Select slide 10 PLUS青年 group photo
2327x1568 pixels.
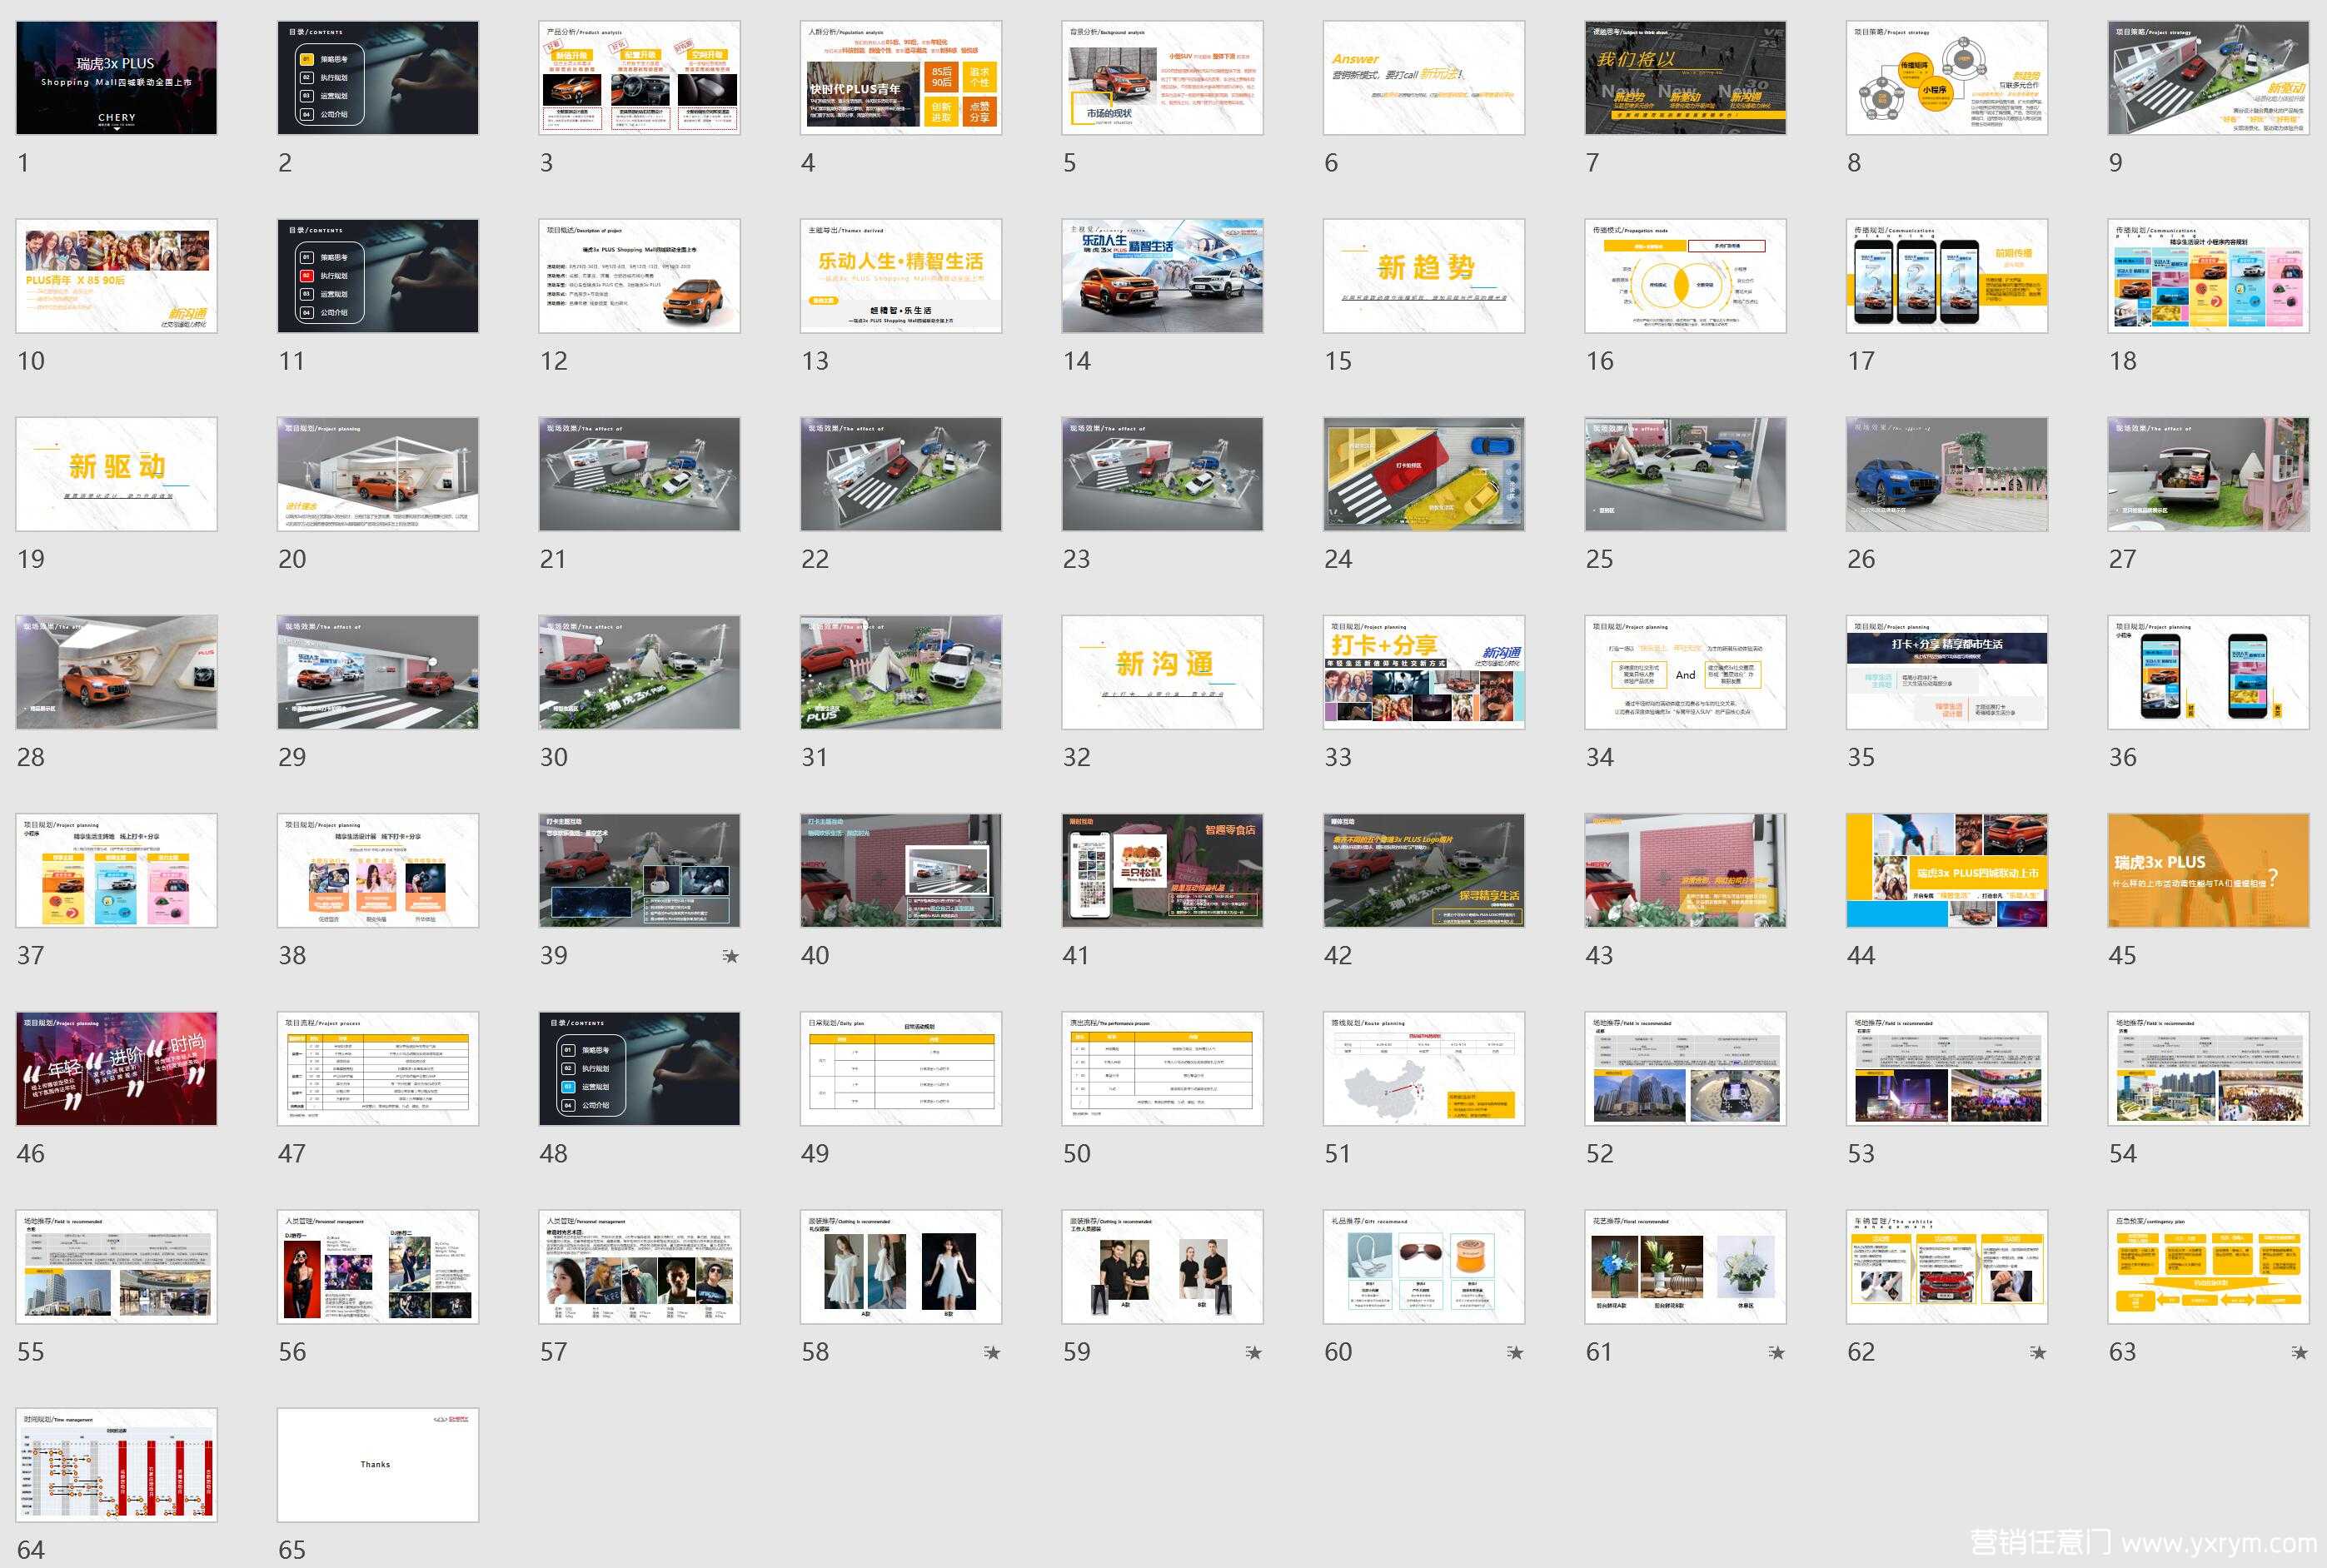(117, 276)
